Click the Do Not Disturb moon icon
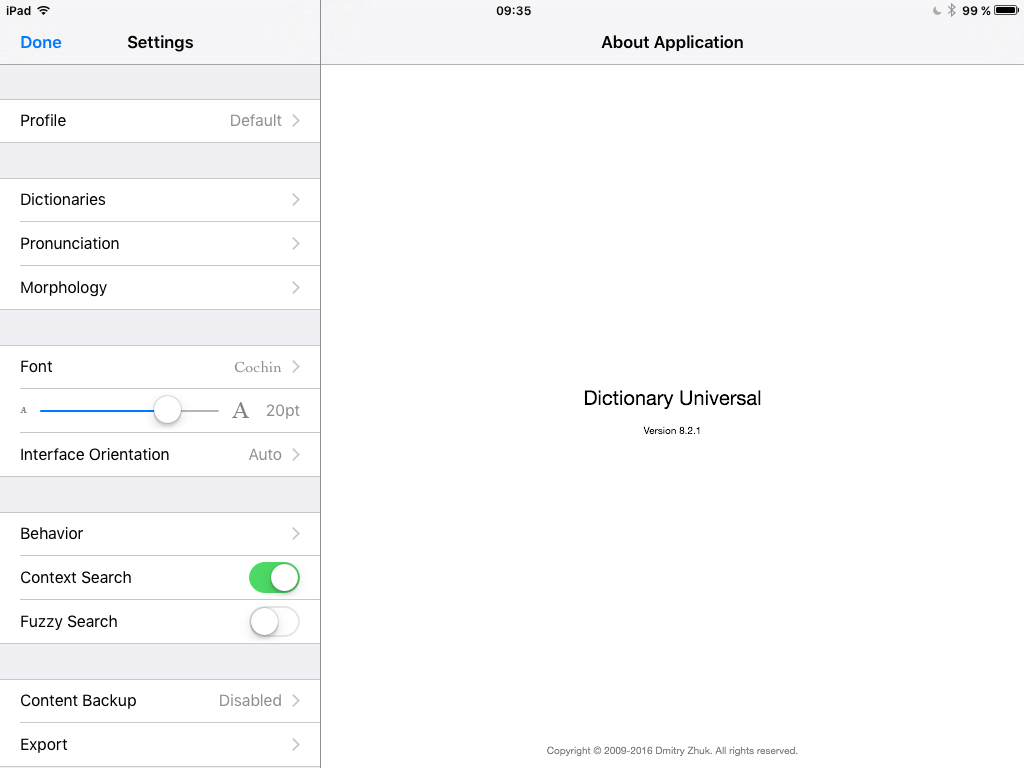Image resolution: width=1024 pixels, height=768 pixels. 937,10
